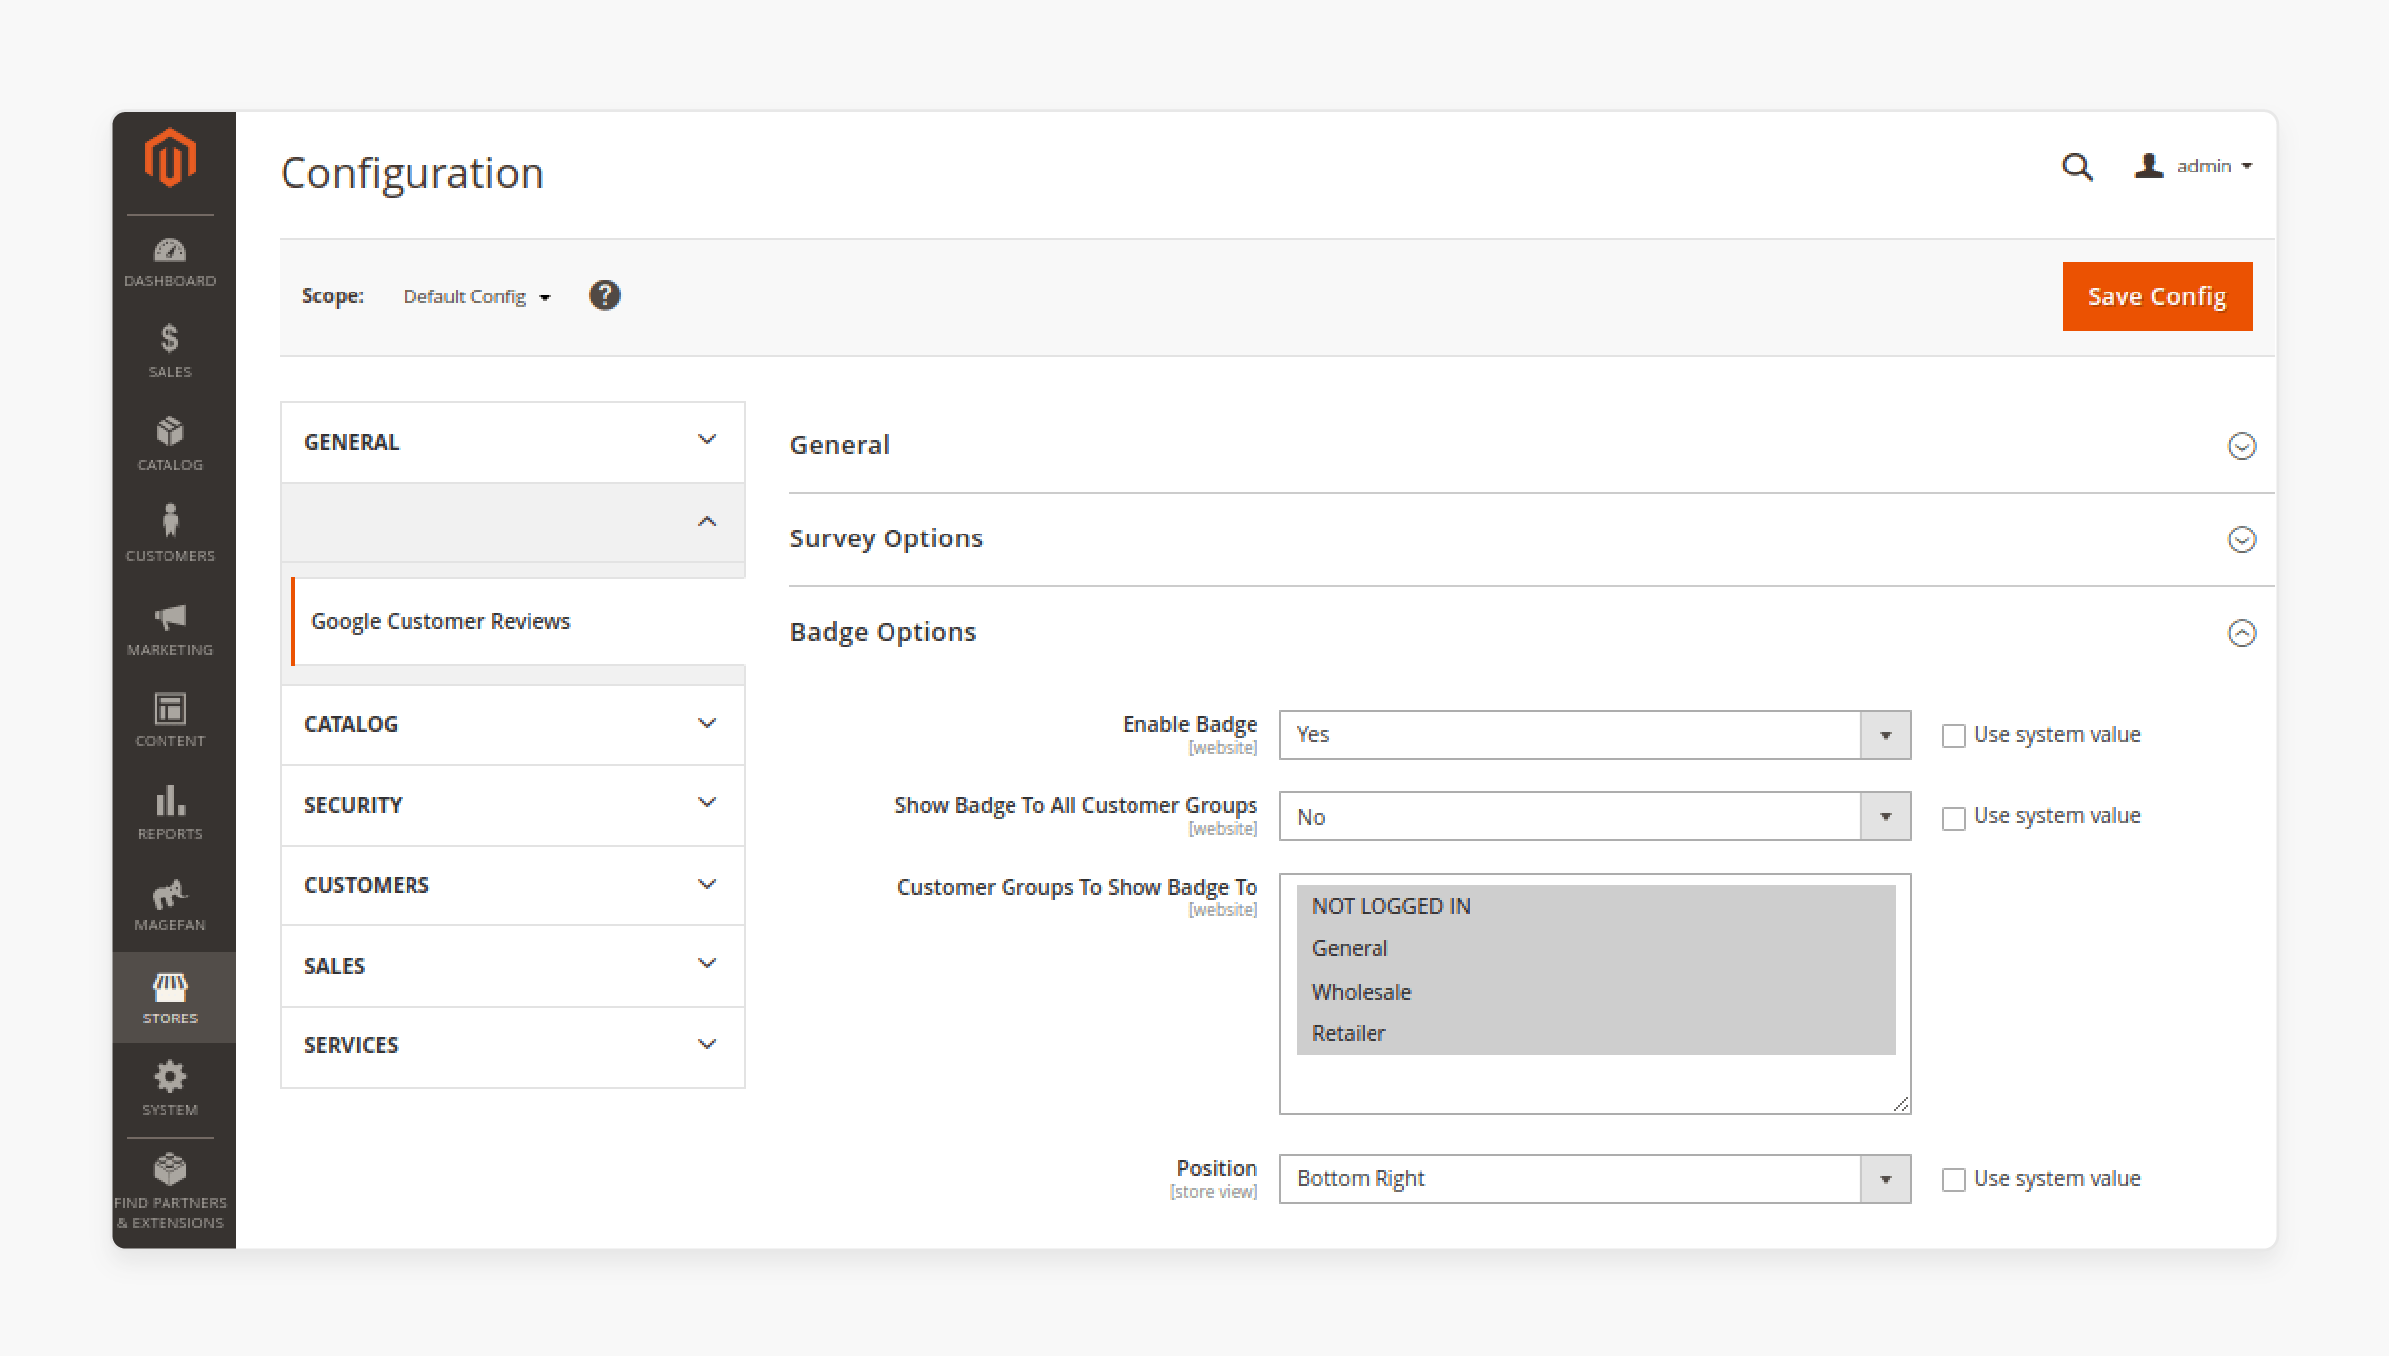The image size is (2389, 1356).
Task: Select Wholesale in the customer groups list
Action: click(1360, 992)
